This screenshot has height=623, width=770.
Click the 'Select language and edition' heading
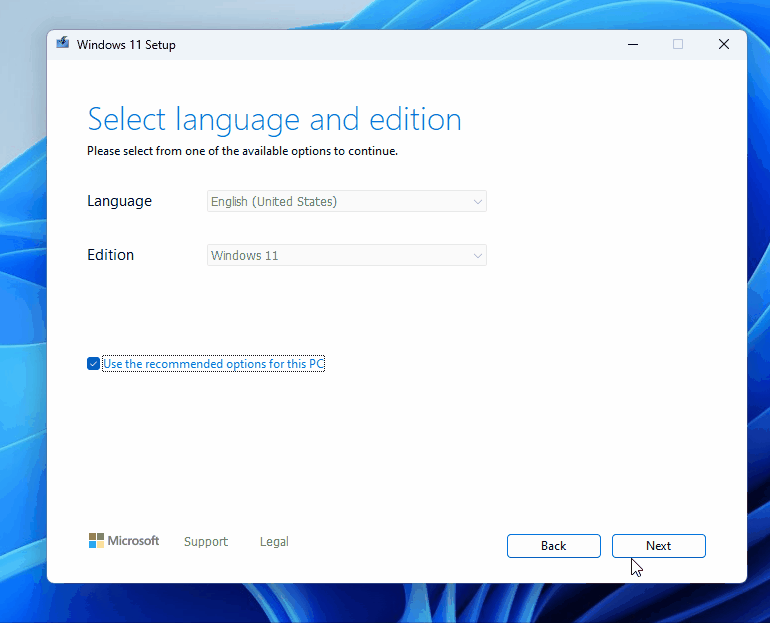275,119
